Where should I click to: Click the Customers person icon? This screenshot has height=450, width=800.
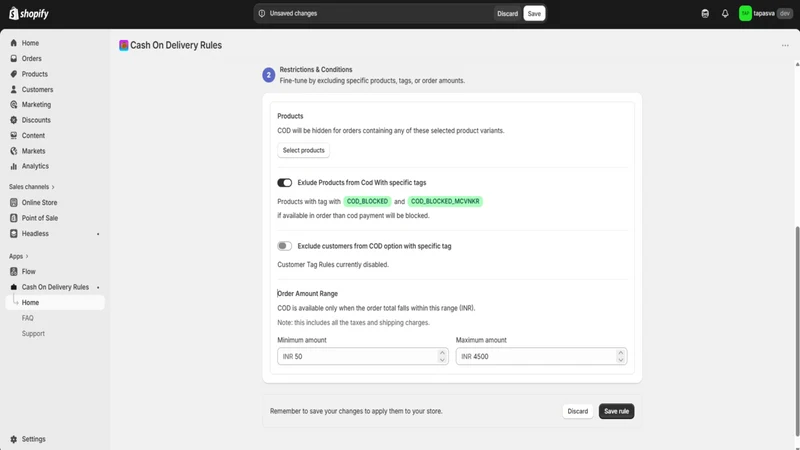pos(14,89)
